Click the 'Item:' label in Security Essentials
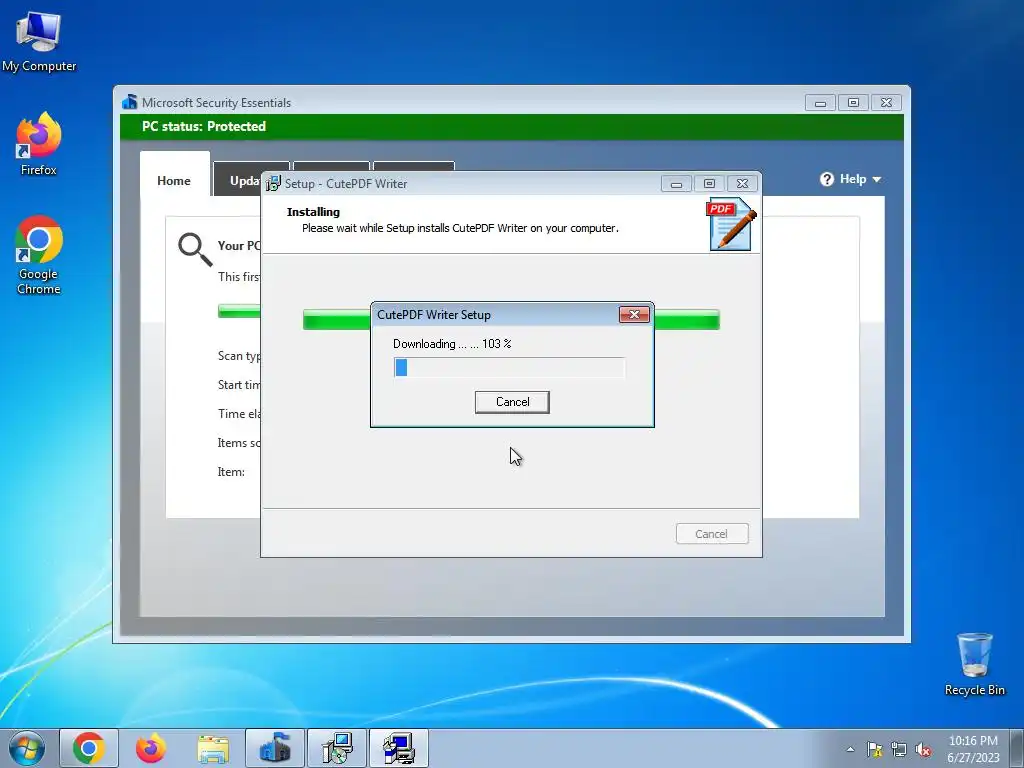The width and height of the screenshot is (1024, 768). pyautogui.click(x=231, y=472)
